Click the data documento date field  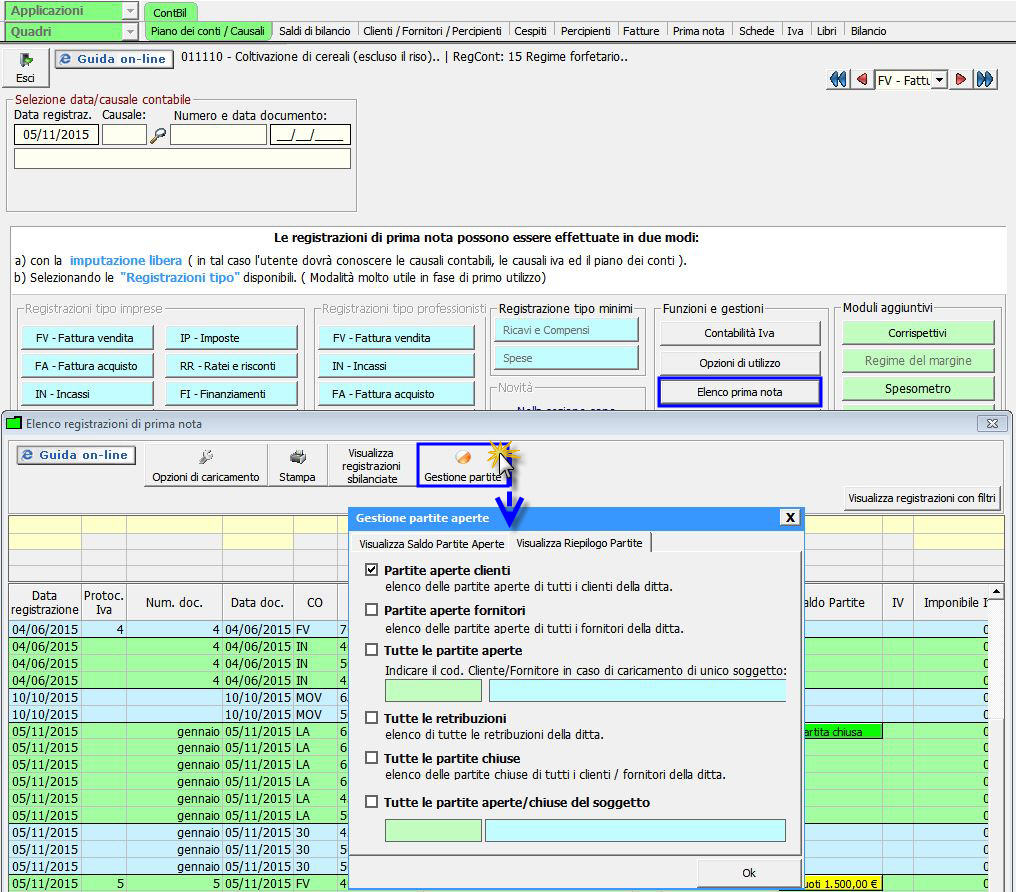click(x=310, y=135)
